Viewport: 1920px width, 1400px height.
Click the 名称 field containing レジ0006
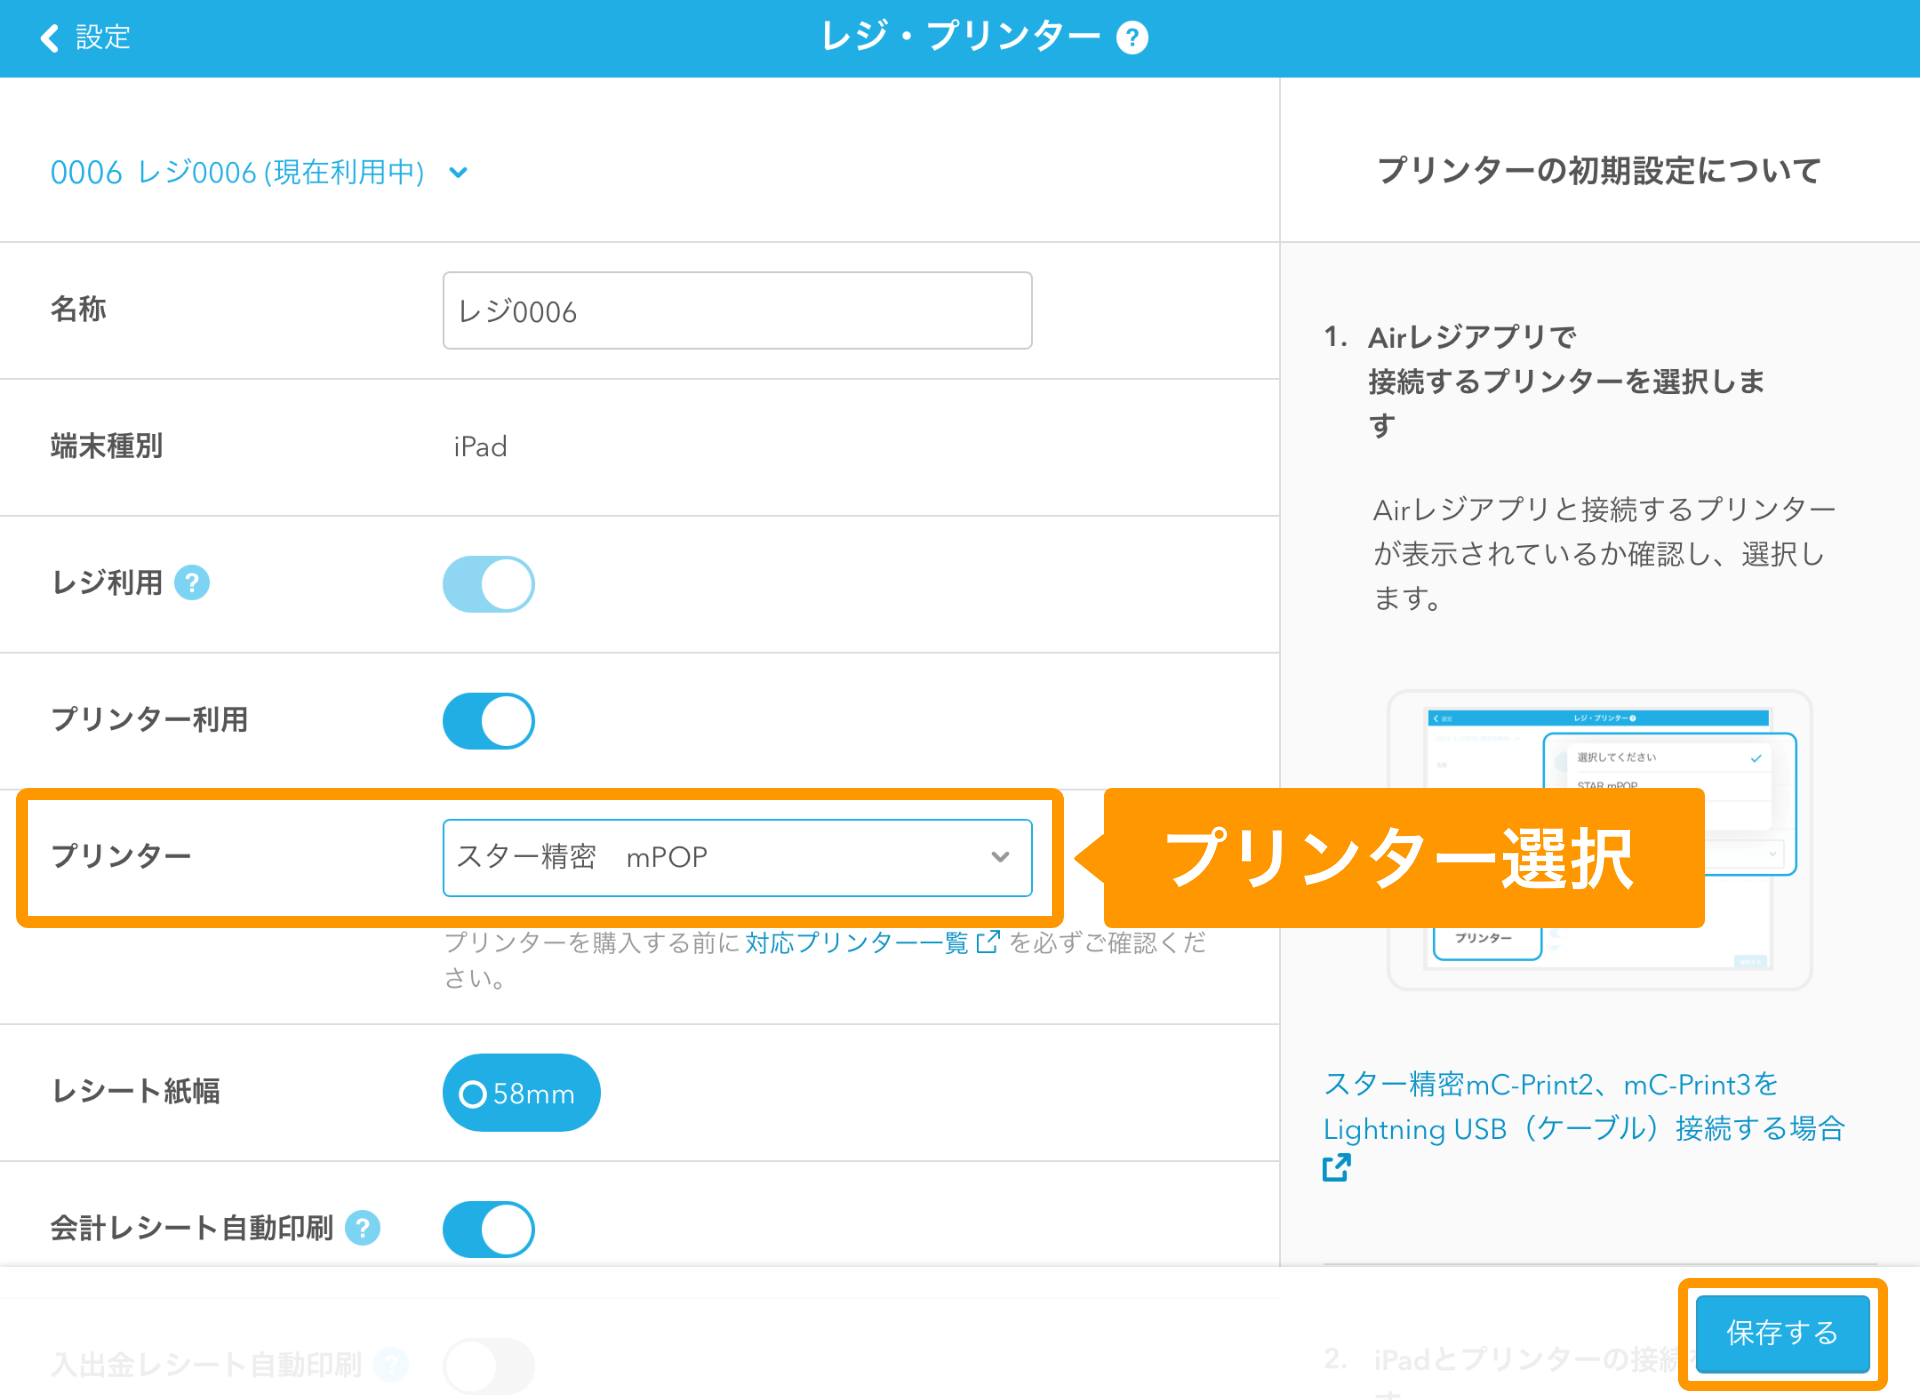tap(737, 310)
